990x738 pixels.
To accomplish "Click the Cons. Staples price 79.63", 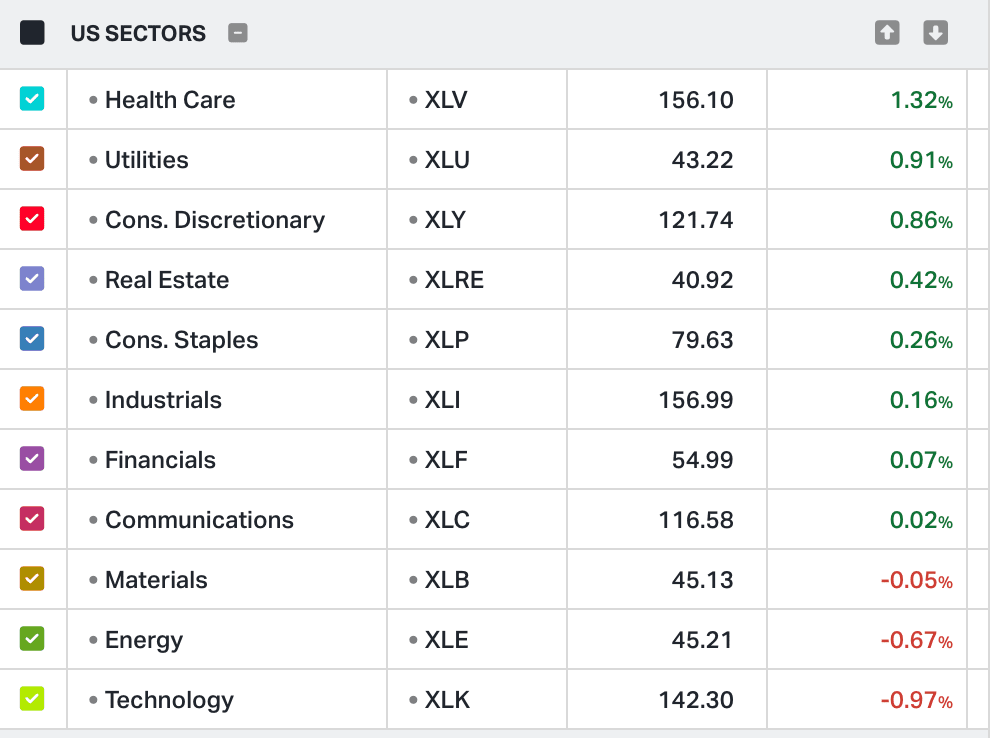I will point(703,340).
